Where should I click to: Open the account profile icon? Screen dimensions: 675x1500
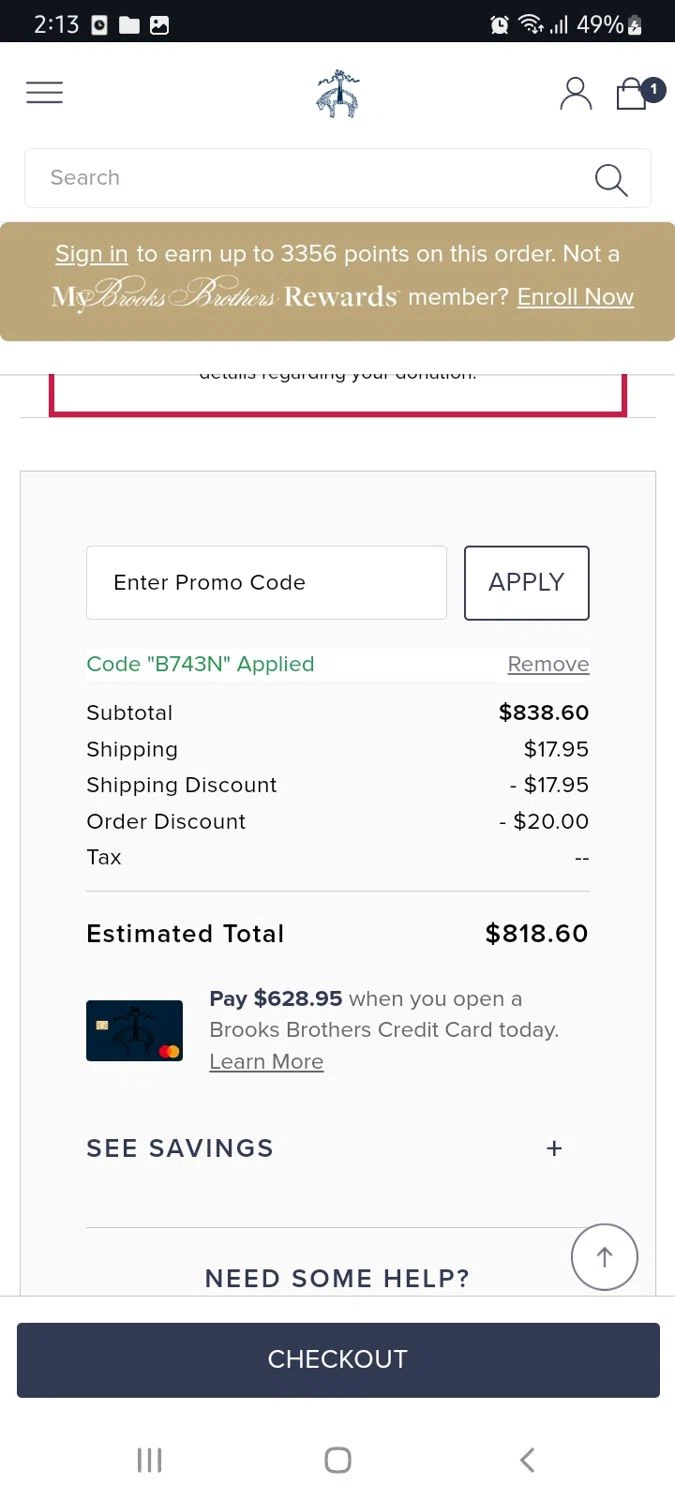pos(575,93)
